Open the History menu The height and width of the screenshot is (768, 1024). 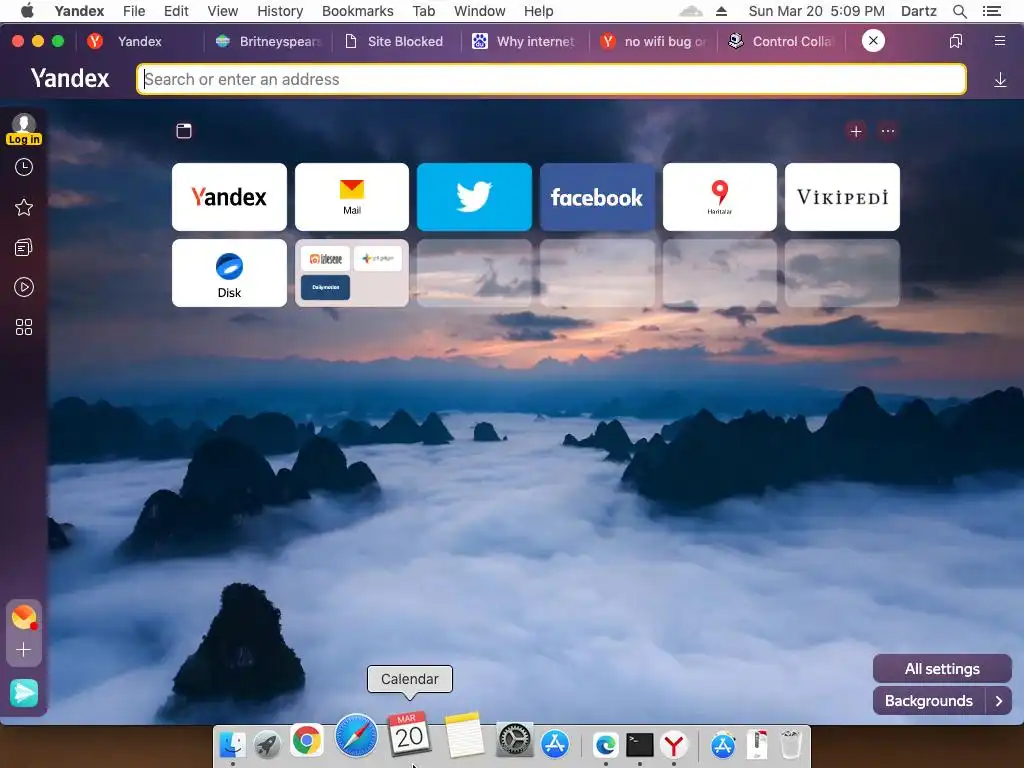[280, 11]
